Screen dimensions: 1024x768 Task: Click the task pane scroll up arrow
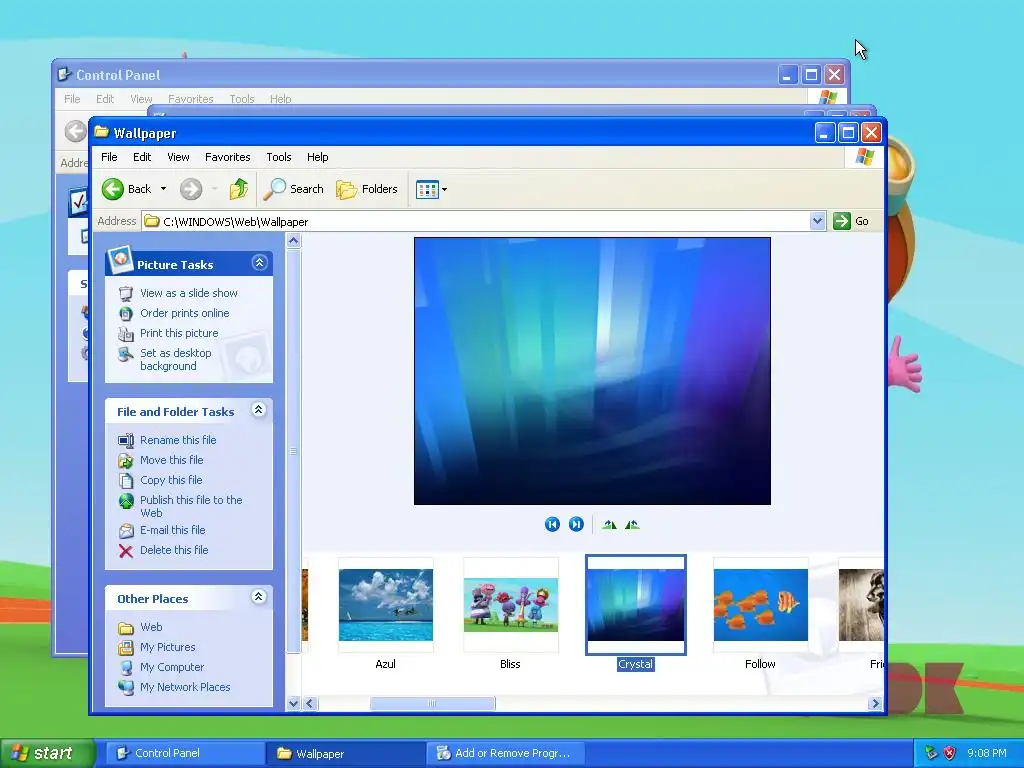tap(293, 242)
